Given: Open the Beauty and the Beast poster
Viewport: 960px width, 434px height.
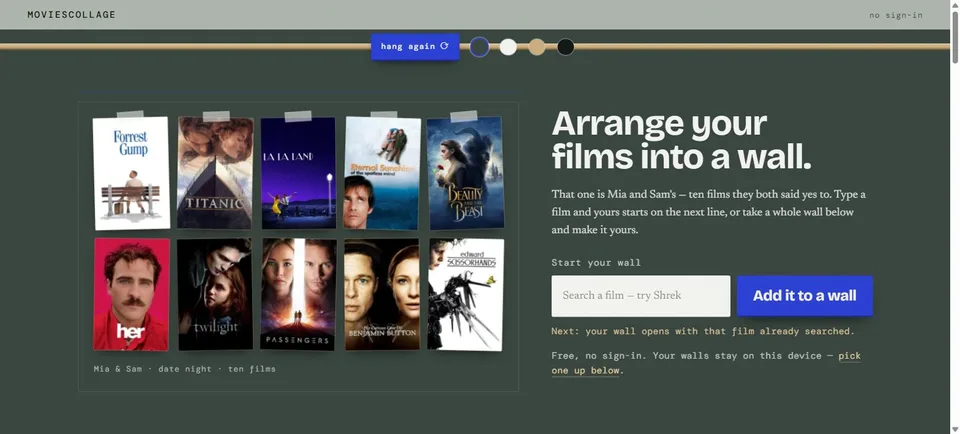Looking at the screenshot, I should 465,173.
